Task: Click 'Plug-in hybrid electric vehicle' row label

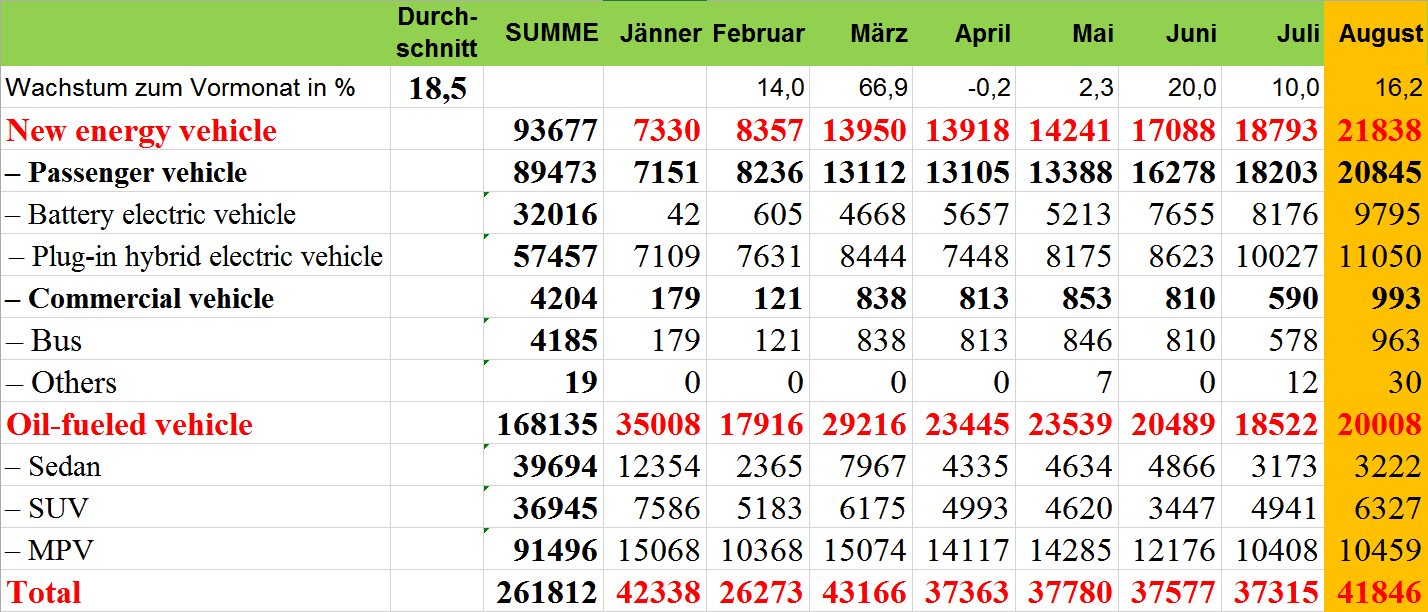Action: point(196,257)
